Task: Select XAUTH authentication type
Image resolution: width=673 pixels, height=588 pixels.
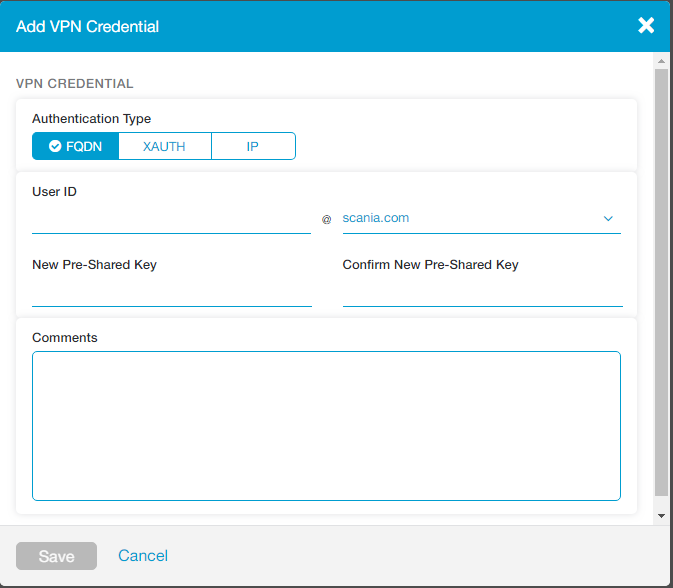Action: coord(165,146)
